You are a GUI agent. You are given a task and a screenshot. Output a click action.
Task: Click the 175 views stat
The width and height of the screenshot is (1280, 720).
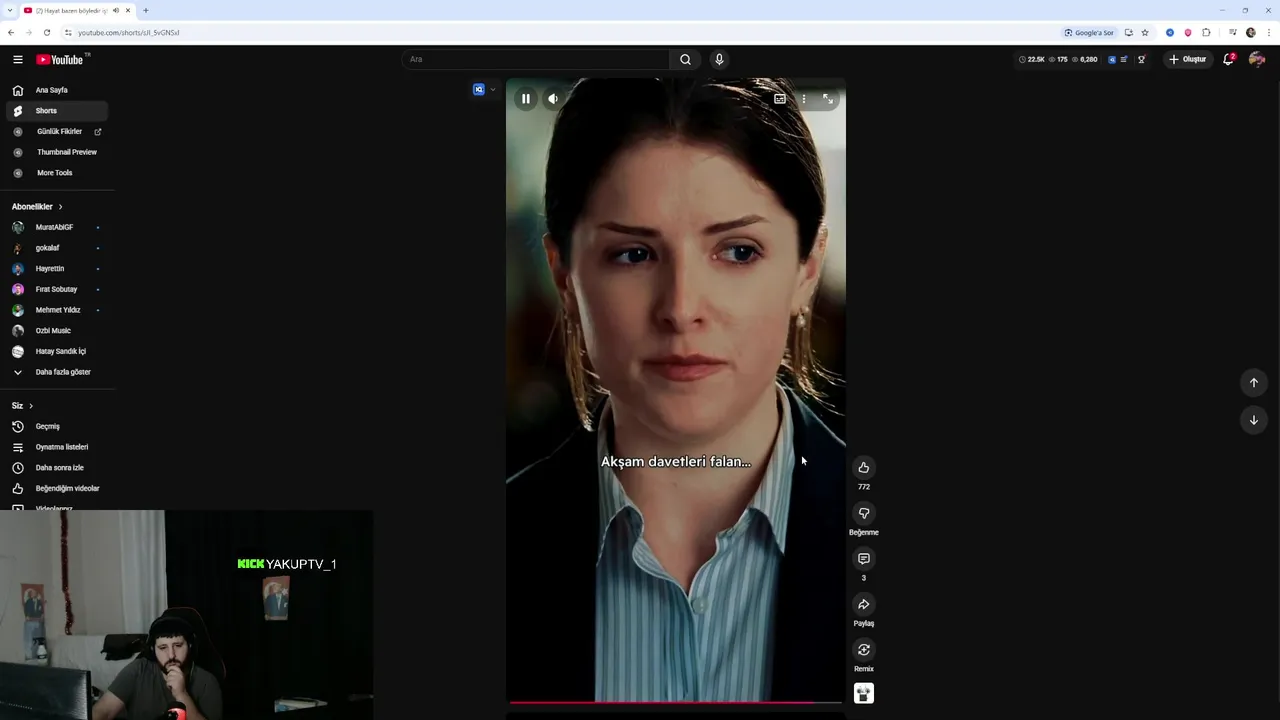[x=1058, y=59]
